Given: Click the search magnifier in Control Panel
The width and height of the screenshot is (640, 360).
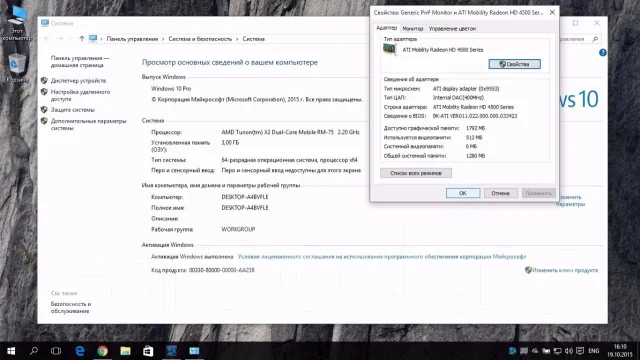Looking at the screenshot, I should point(595,39).
